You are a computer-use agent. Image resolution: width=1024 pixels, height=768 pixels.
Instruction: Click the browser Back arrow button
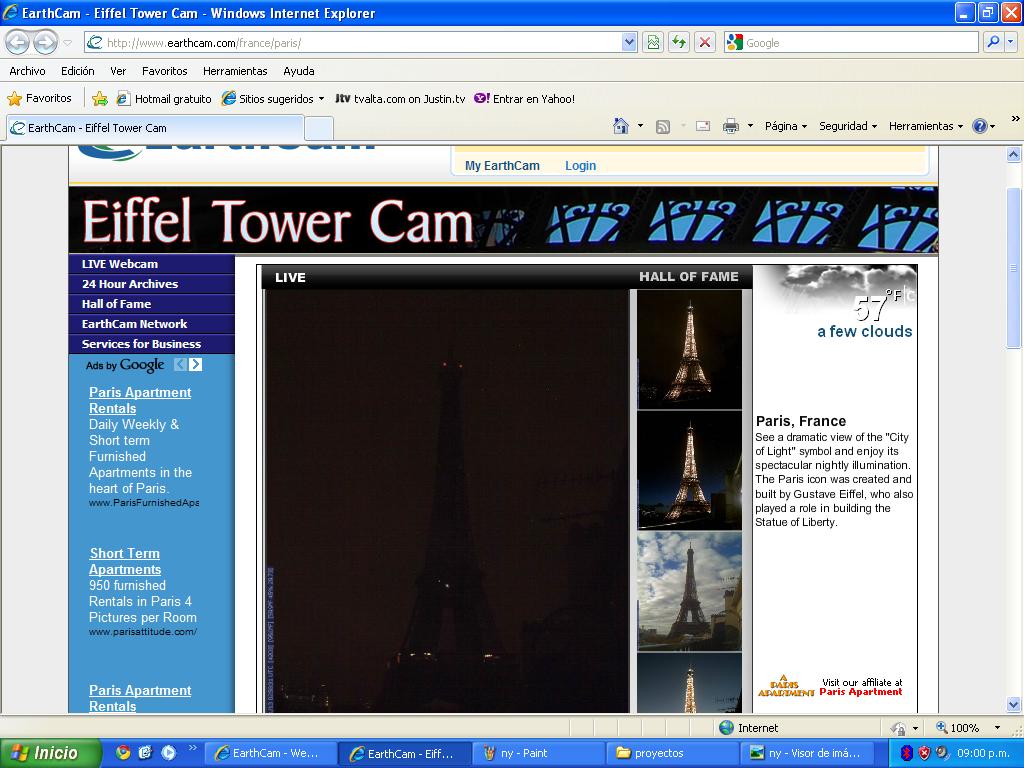[18, 42]
